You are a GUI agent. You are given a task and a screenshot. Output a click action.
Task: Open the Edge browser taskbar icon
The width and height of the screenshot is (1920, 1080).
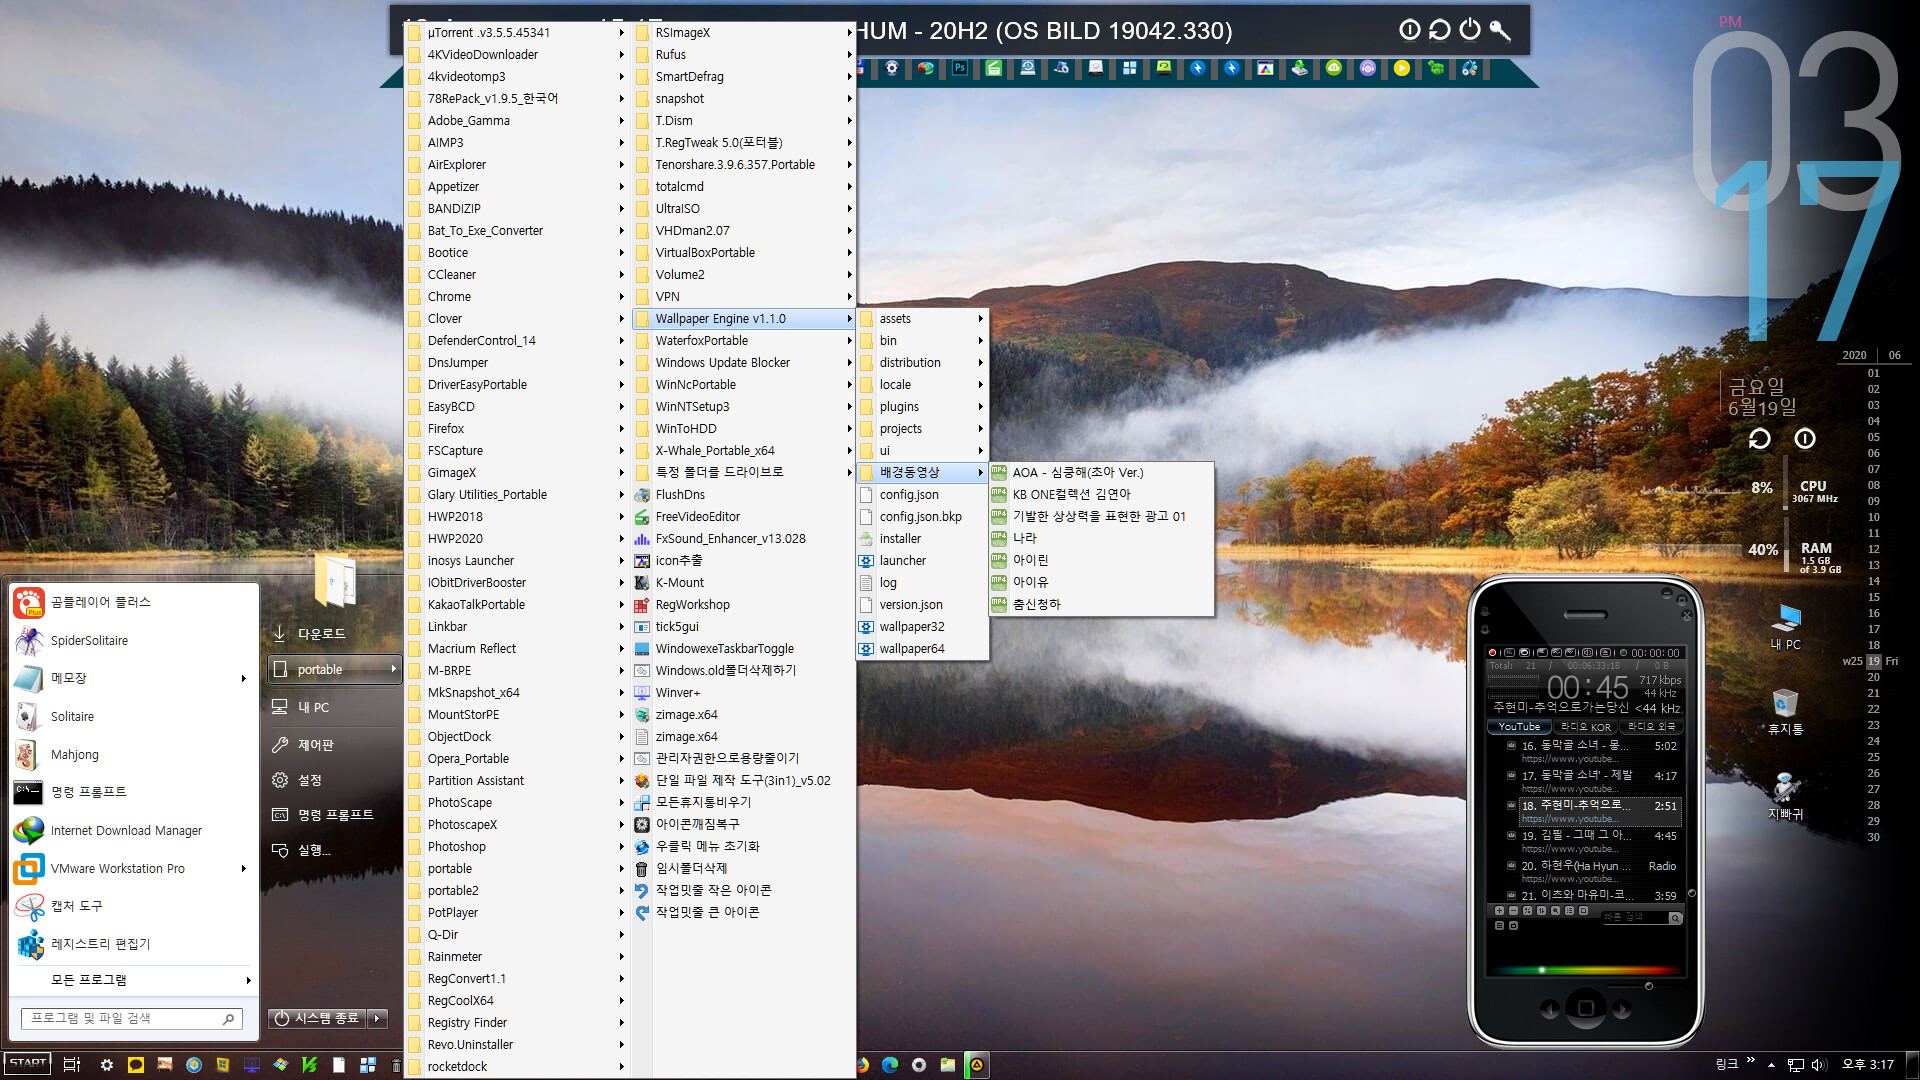tap(890, 1064)
